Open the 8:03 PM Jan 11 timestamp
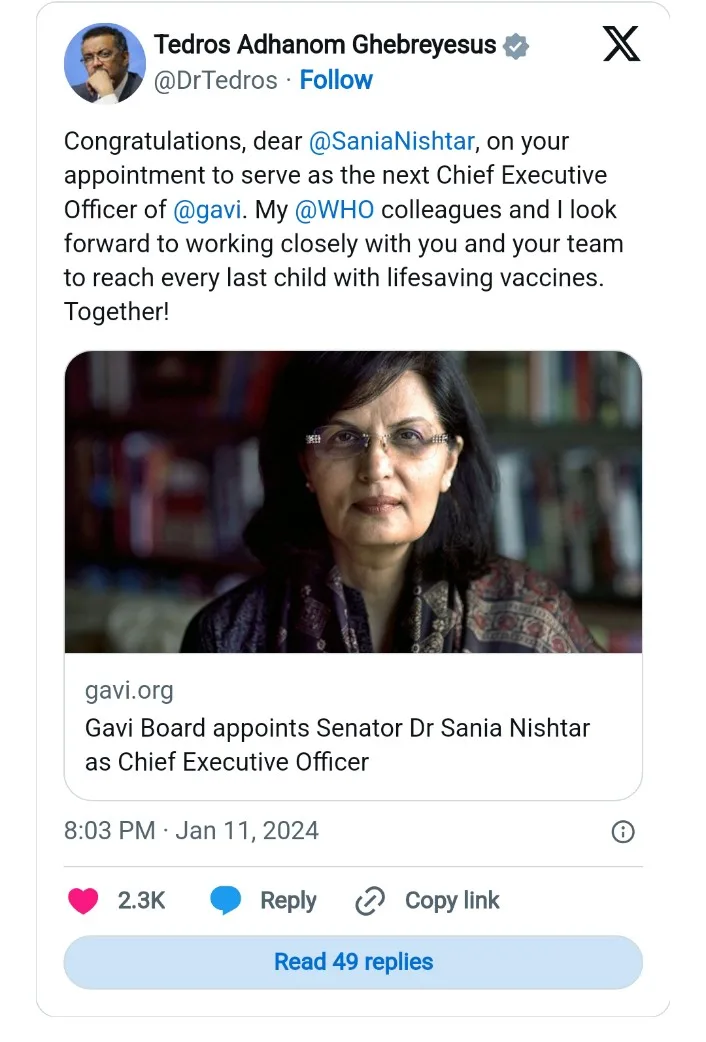Screen dimensions: 706x1042 pyautogui.click(x=191, y=830)
